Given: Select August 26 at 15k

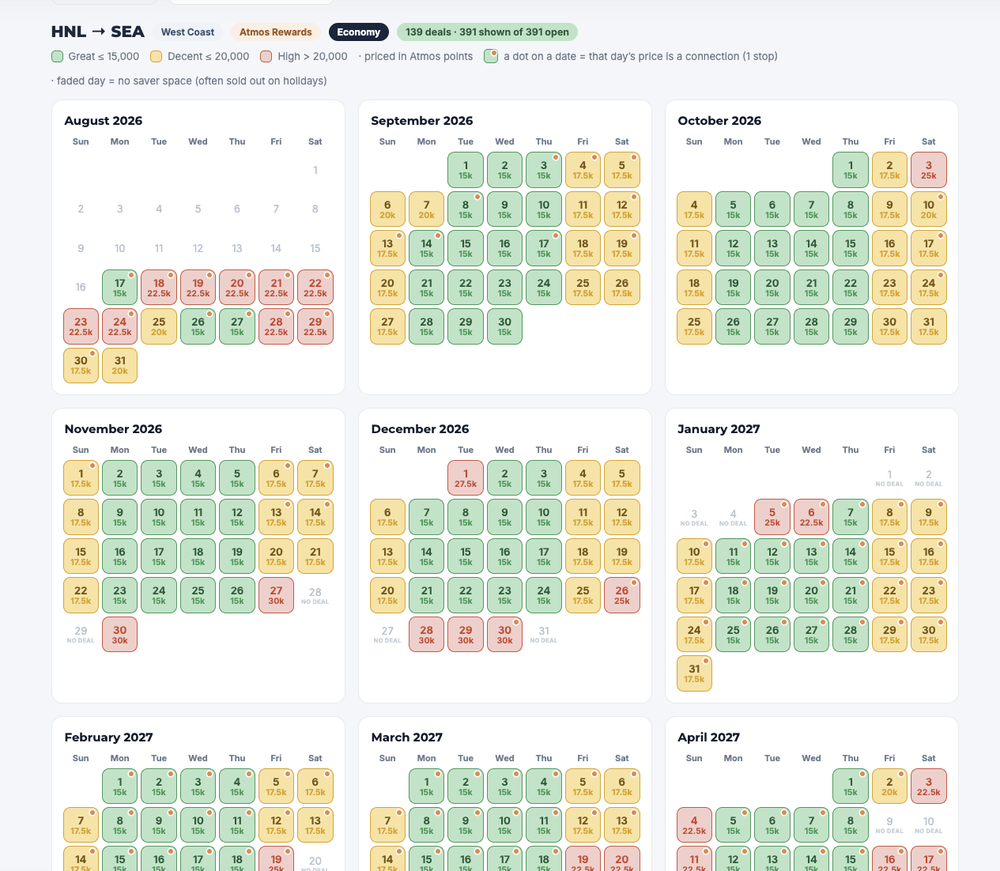Looking at the screenshot, I should pos(198,326).
